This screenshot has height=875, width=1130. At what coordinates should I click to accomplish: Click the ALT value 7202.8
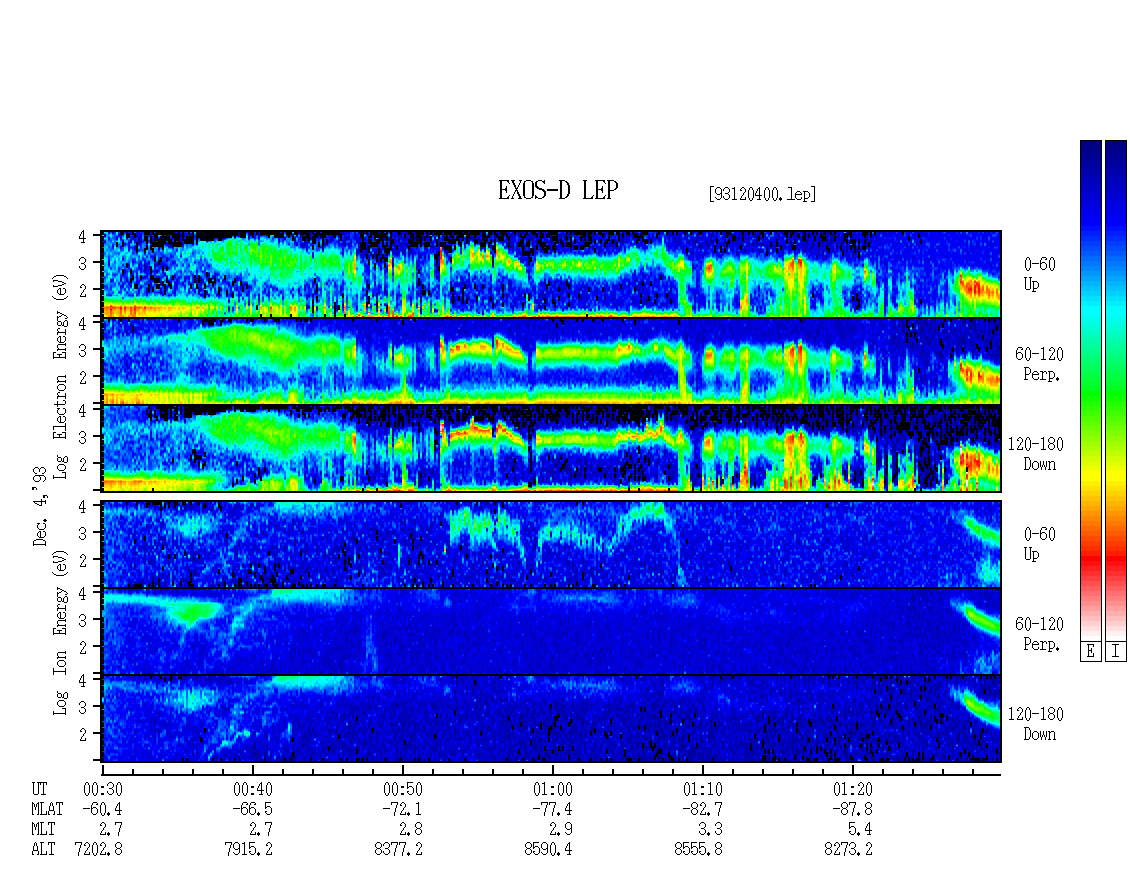point(99,850)
